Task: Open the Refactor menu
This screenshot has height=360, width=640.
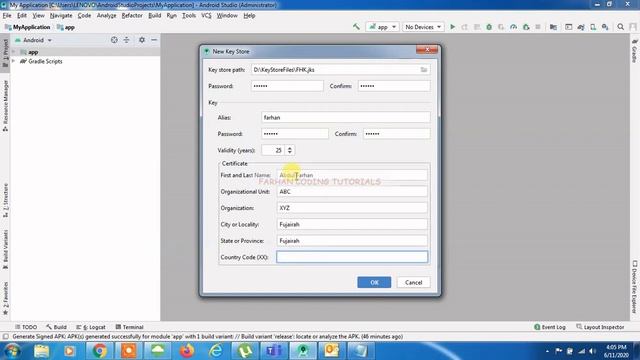Action: 132,16
